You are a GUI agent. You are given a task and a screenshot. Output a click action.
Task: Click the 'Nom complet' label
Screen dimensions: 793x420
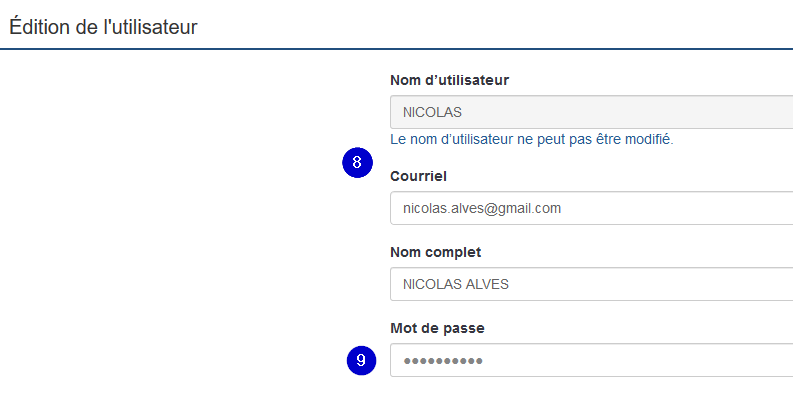(435, 252)
